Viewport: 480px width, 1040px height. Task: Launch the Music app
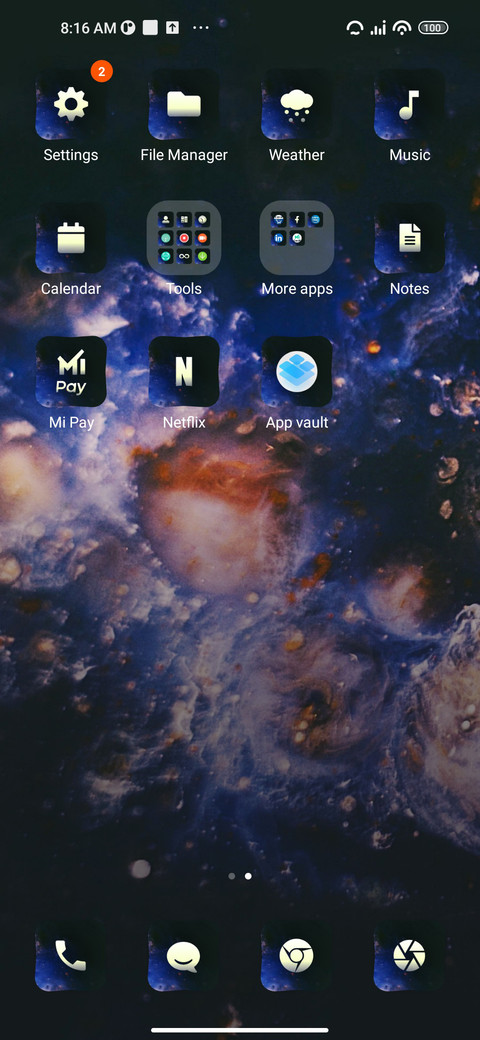[409, 105]
